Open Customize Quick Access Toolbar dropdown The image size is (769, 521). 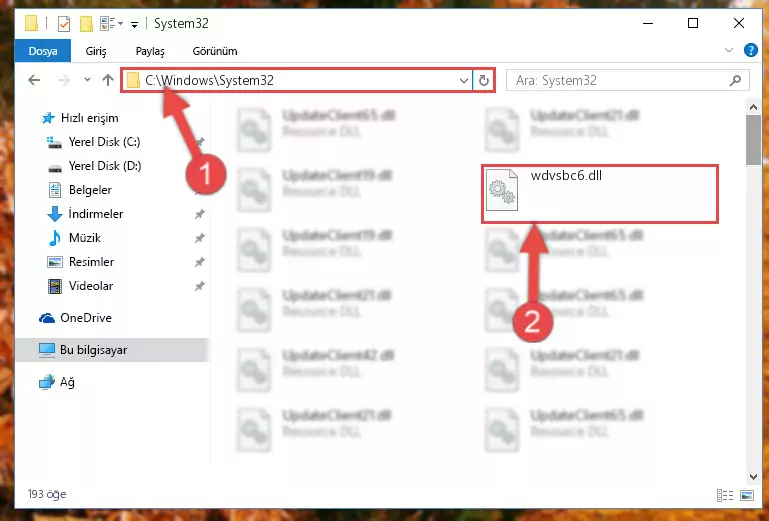(x=134, y=24)
